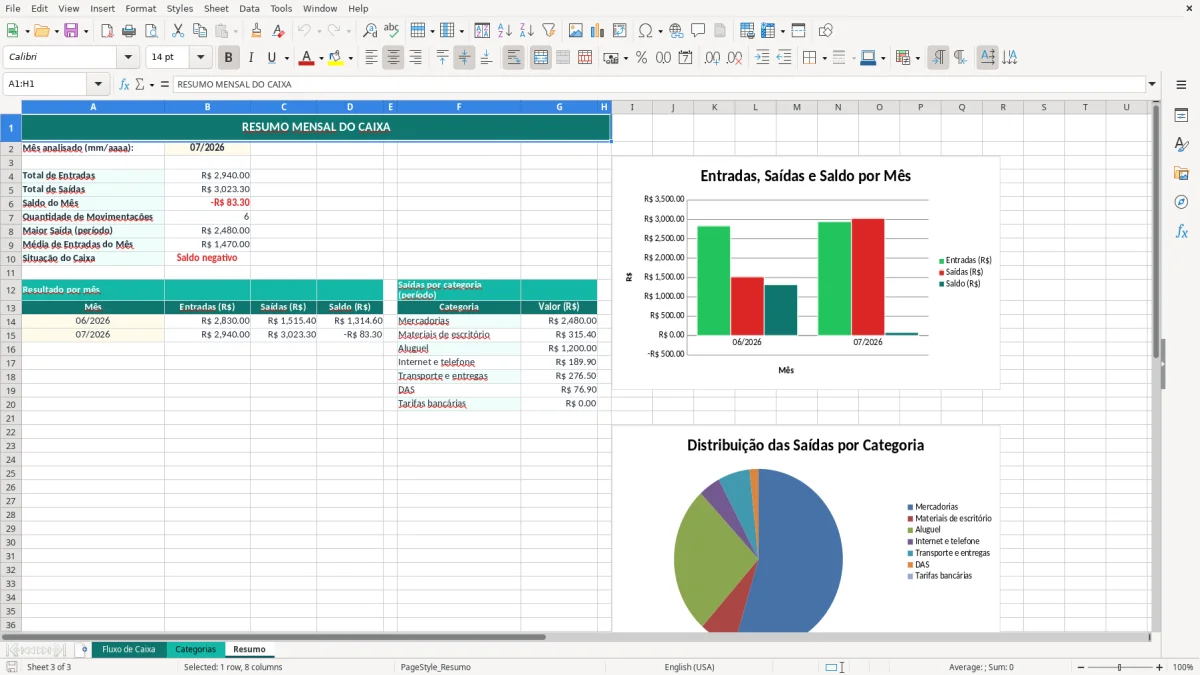Switch to the Categorias sheet tab

pos(196,649)
